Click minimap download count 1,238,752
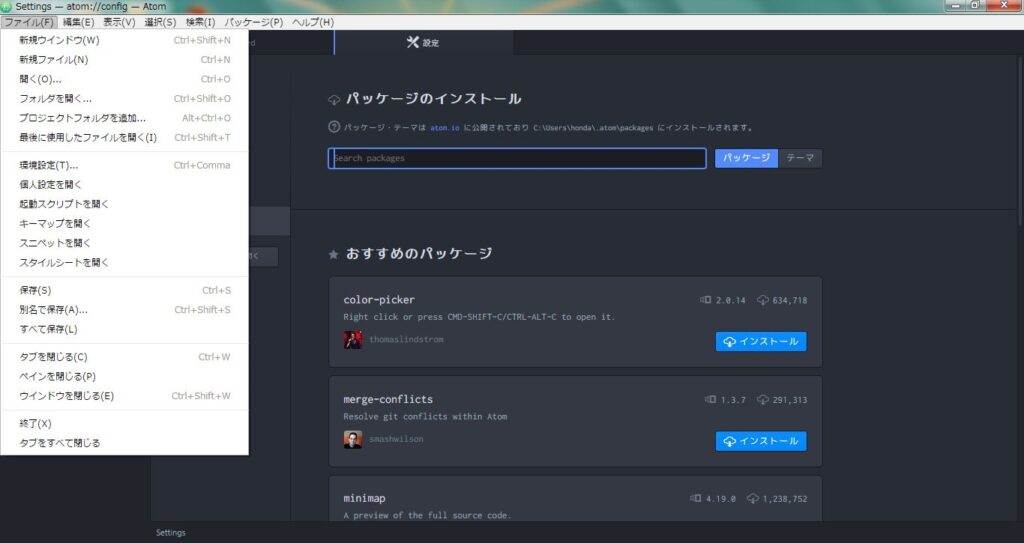Screen dimensions: 1024x543 [x=784, y=499]
